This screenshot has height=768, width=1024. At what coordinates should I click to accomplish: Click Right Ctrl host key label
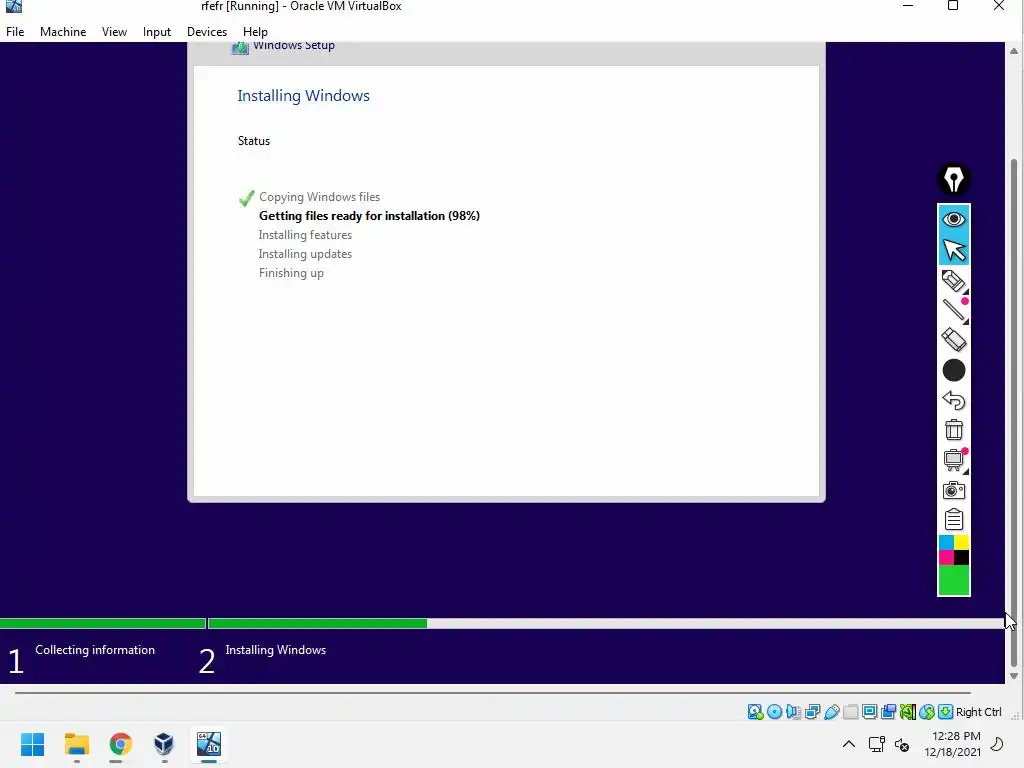click(978, 712)
